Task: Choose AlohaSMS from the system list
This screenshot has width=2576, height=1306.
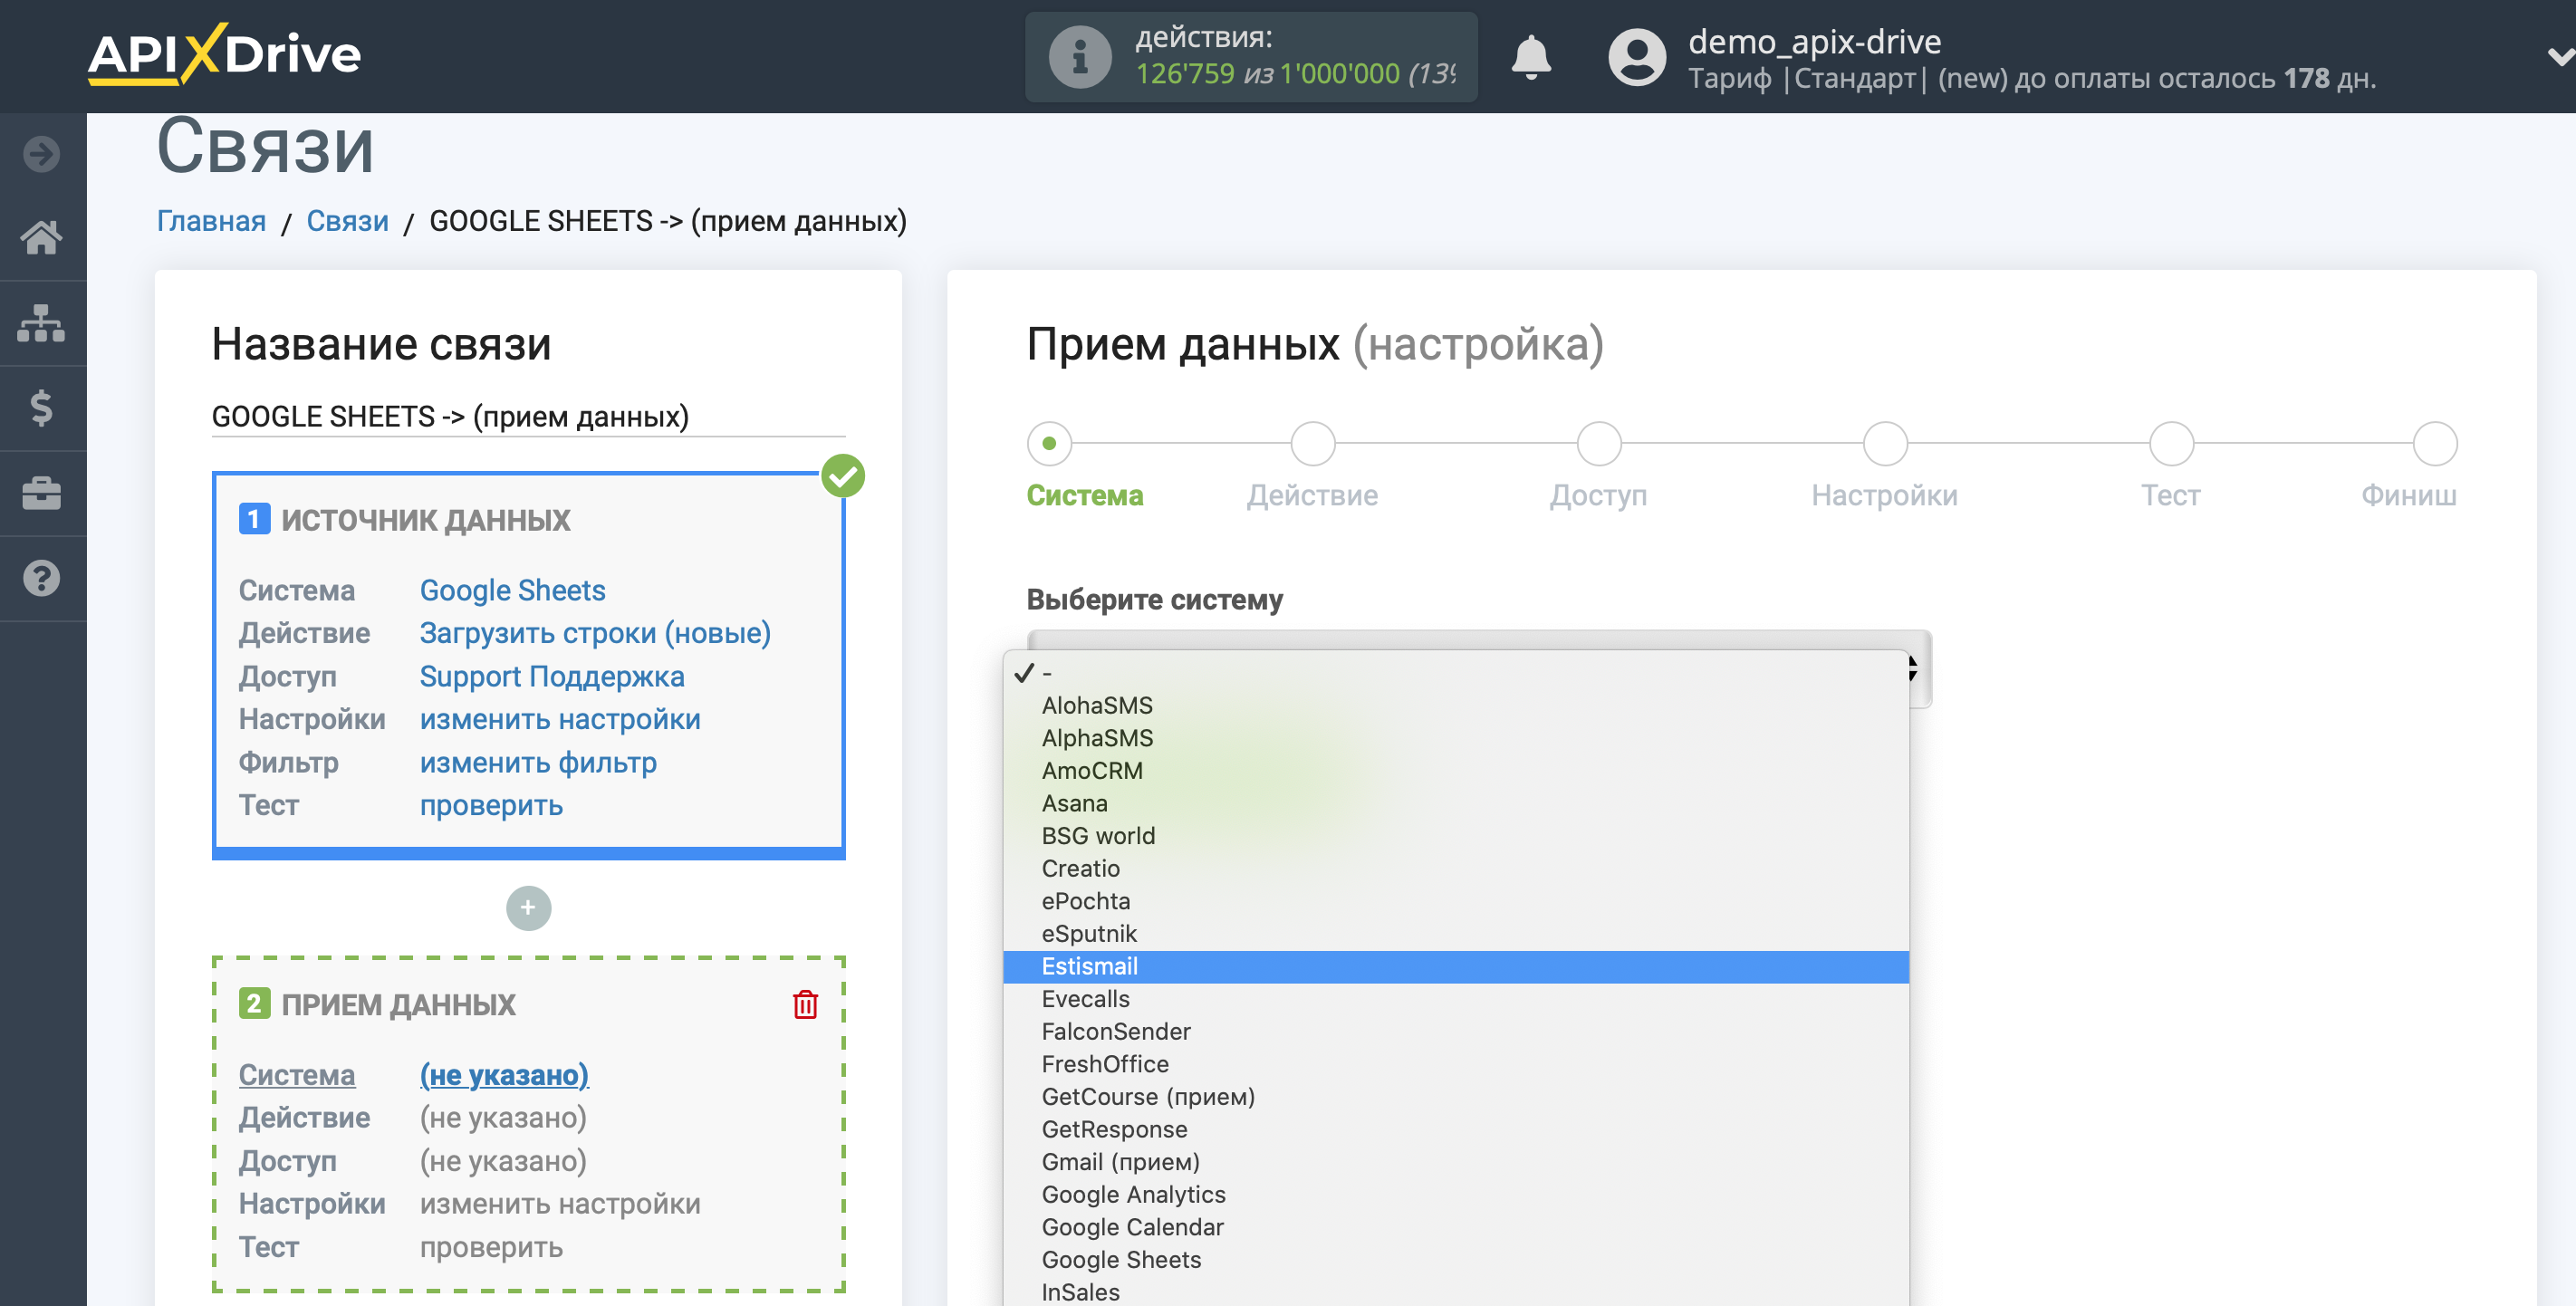Action: [1455, 705]
